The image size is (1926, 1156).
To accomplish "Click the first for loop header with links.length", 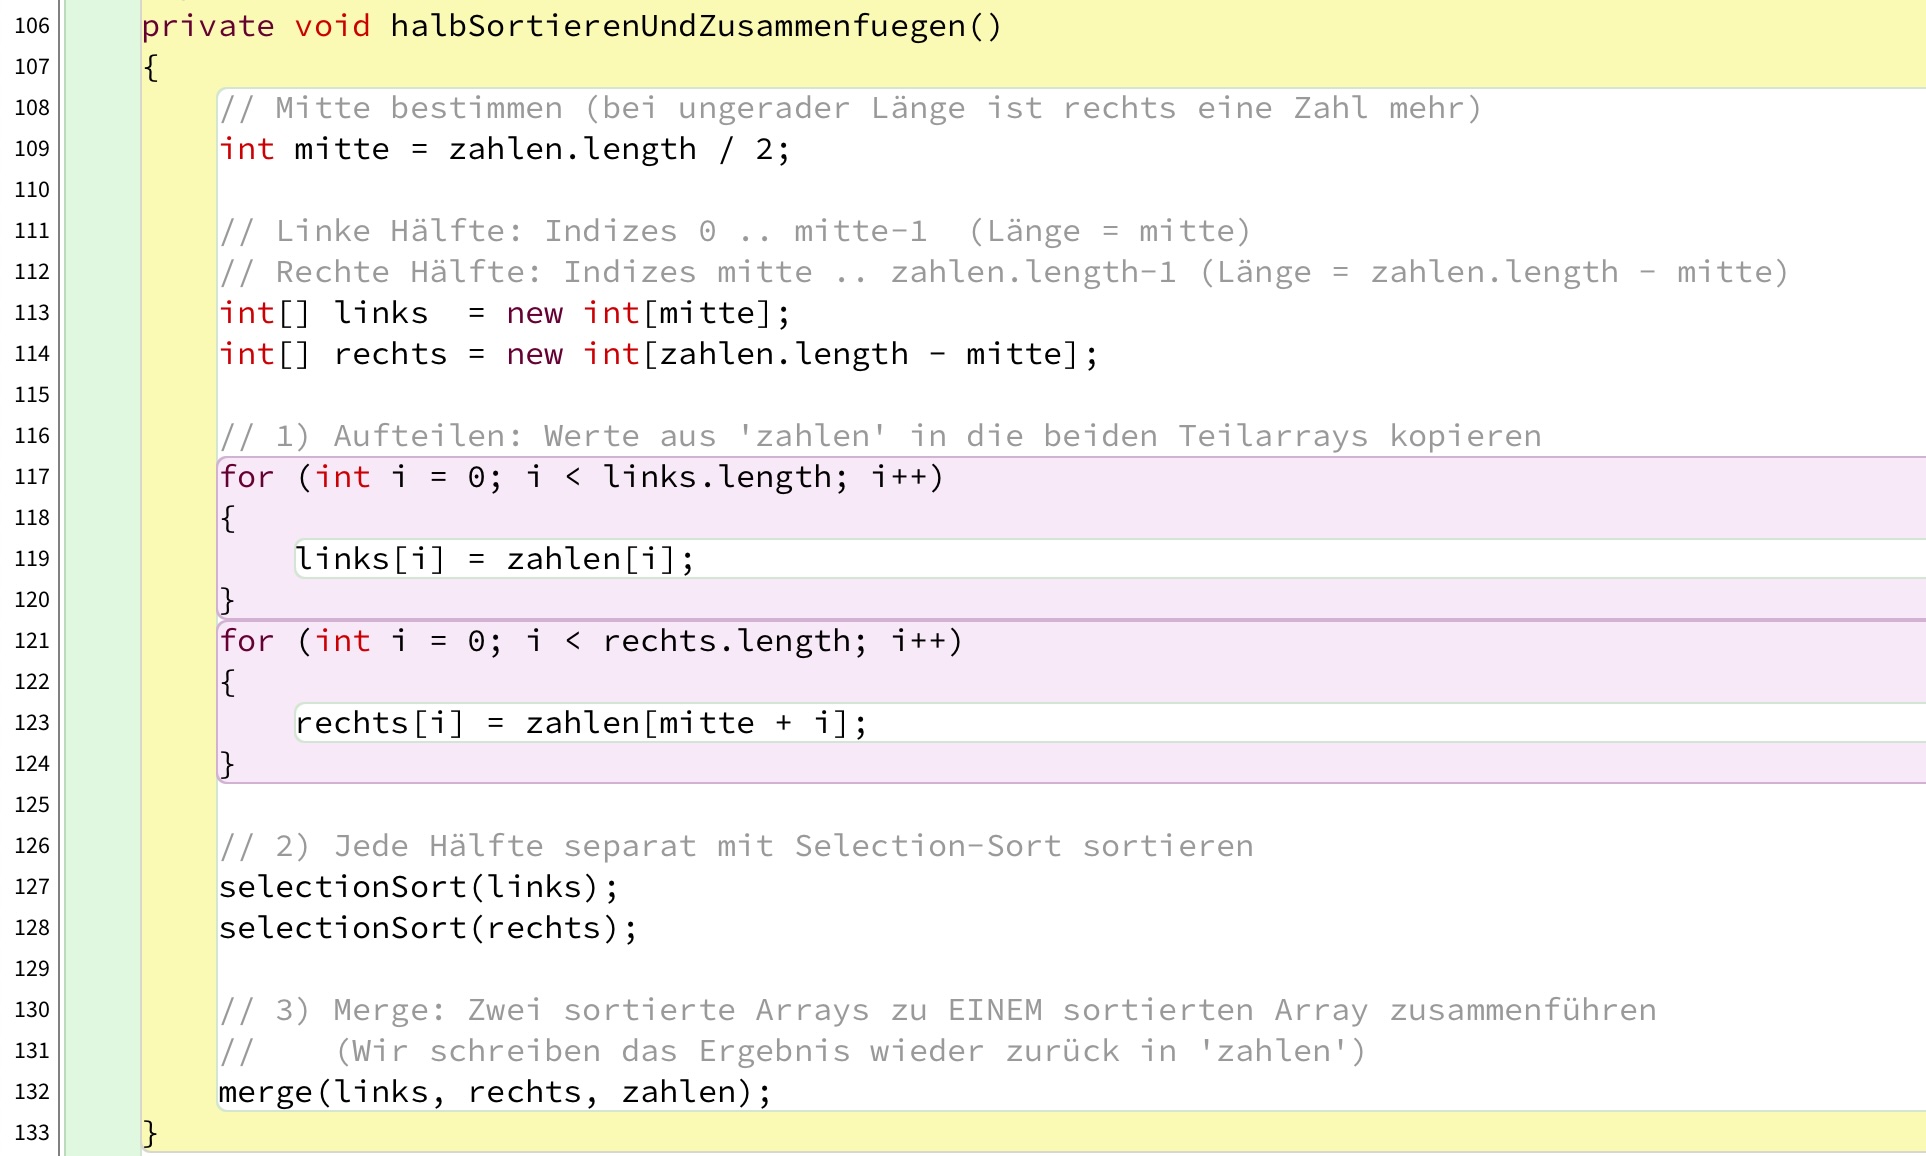I will [580, 477].
